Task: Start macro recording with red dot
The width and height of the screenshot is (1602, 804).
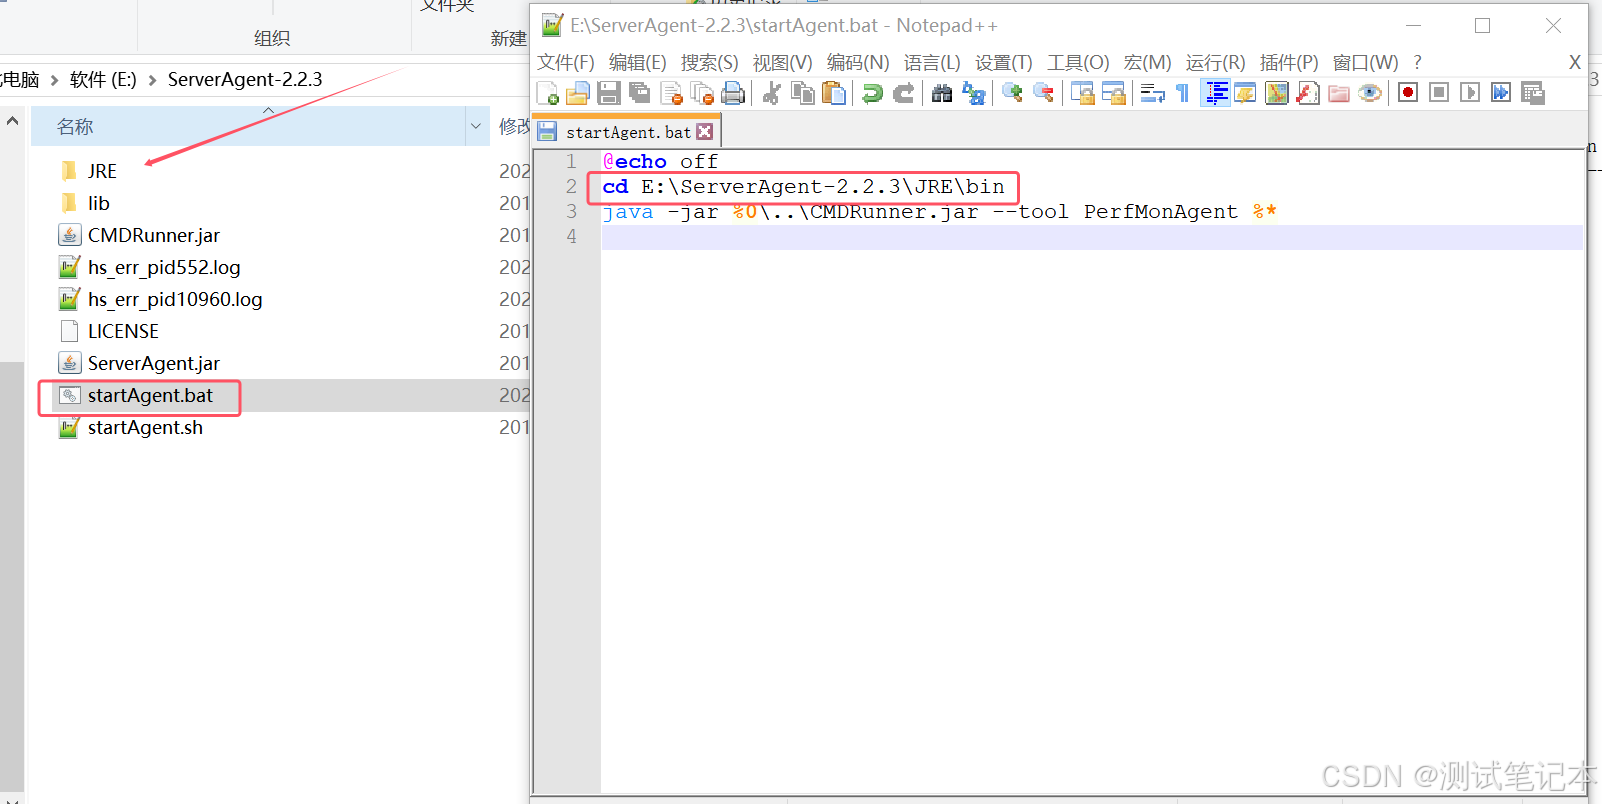Action: tap(1408, 93)
